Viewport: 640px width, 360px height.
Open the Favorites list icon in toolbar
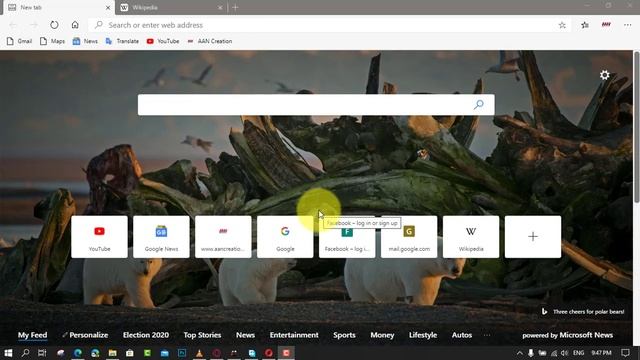click(x=585, y=25)
